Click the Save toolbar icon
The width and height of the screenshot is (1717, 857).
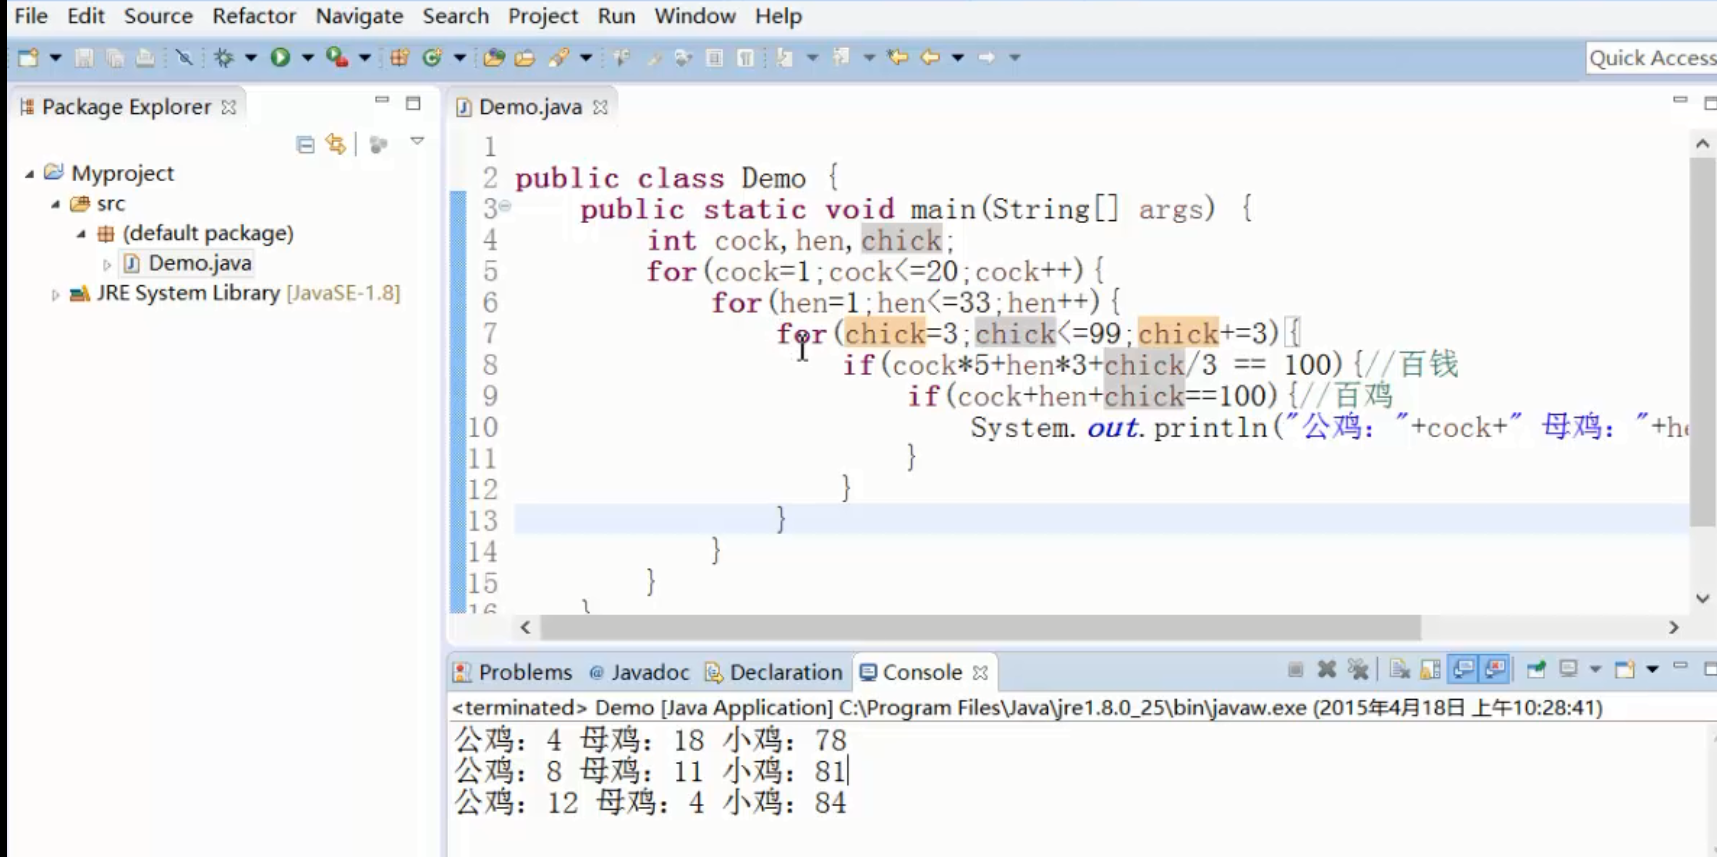point(85,58)
